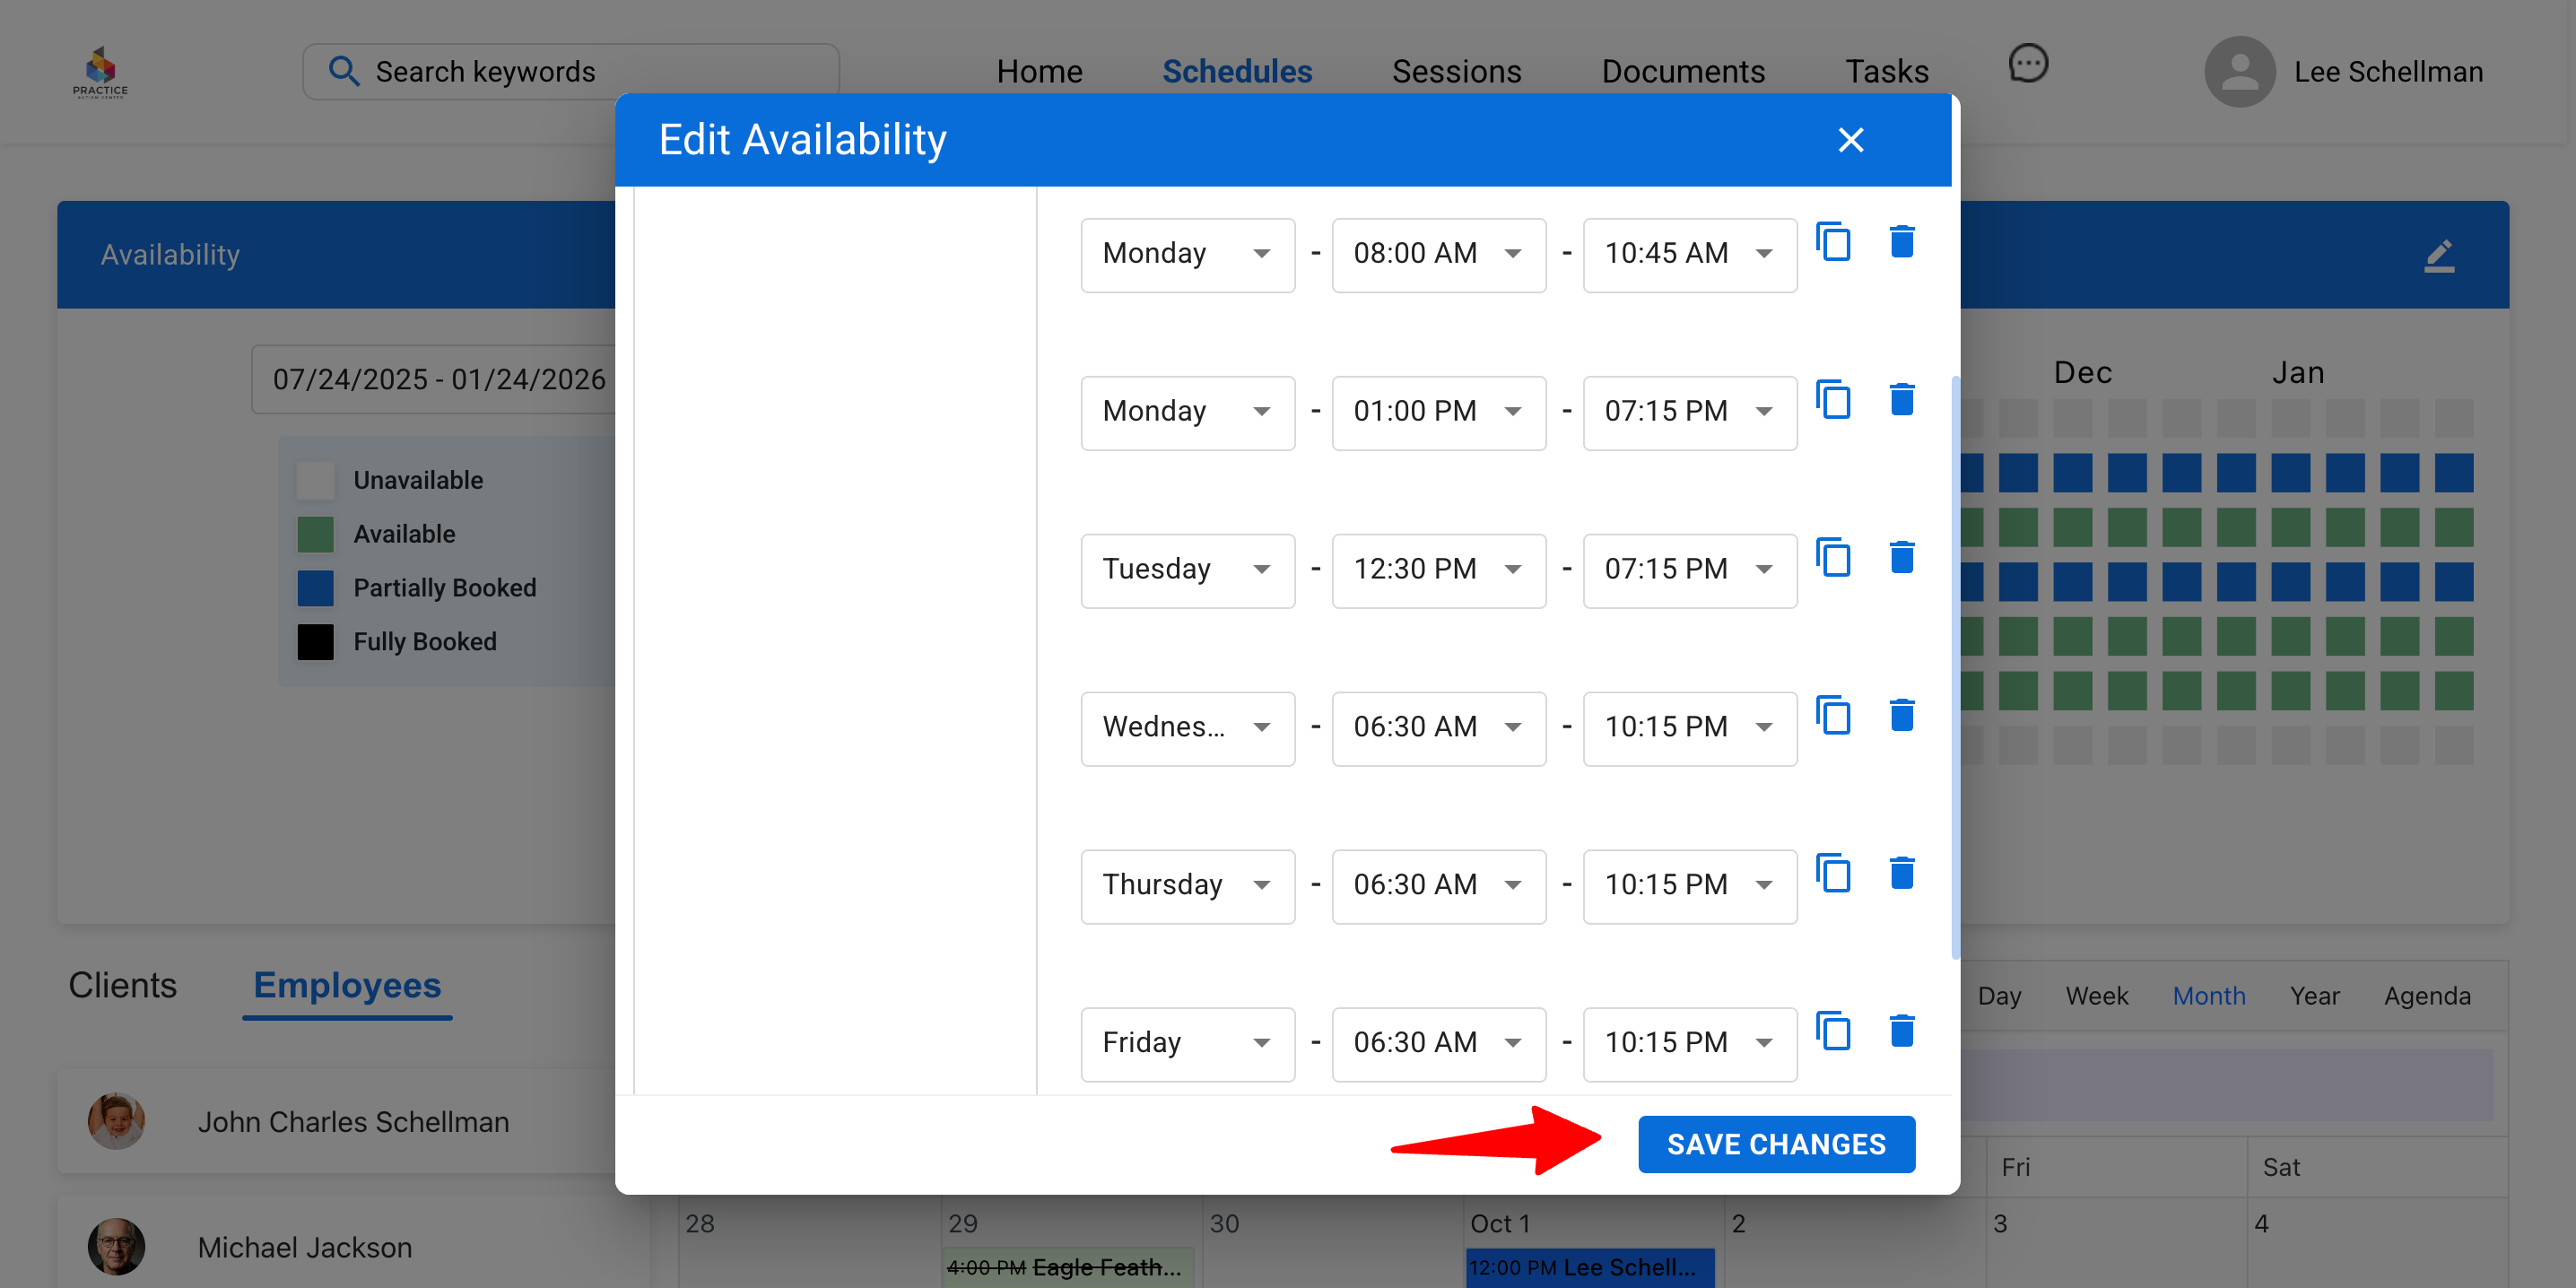Go to the Sessions menu
2576x1288 pixels.
click(x=1456, y=72)
